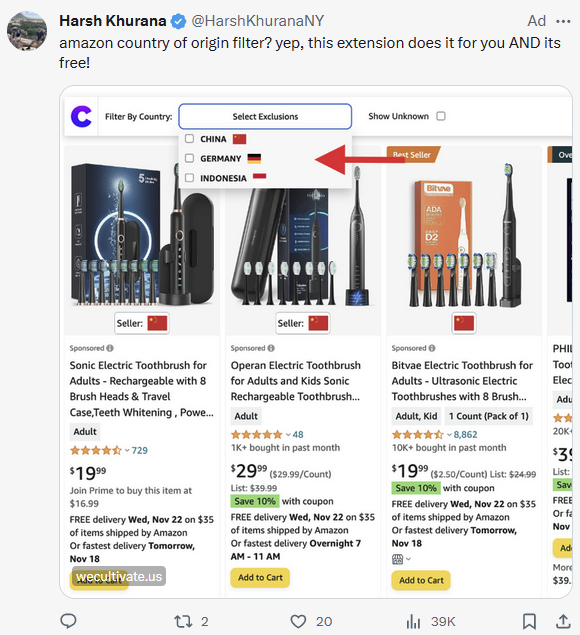Screen dimensions: 580x635
Task: Click the blue verified badge icon
Action: (x=178, y=21)
